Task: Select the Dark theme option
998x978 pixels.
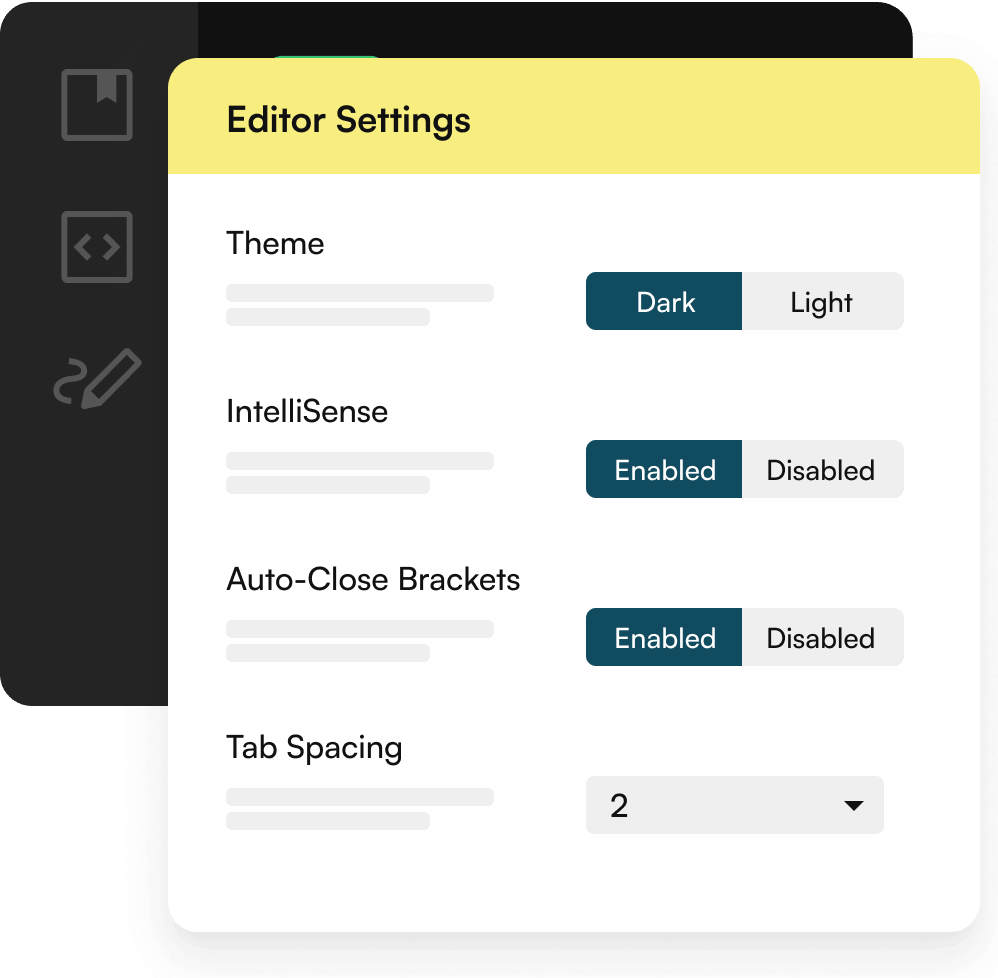Action: click(664, 302)
